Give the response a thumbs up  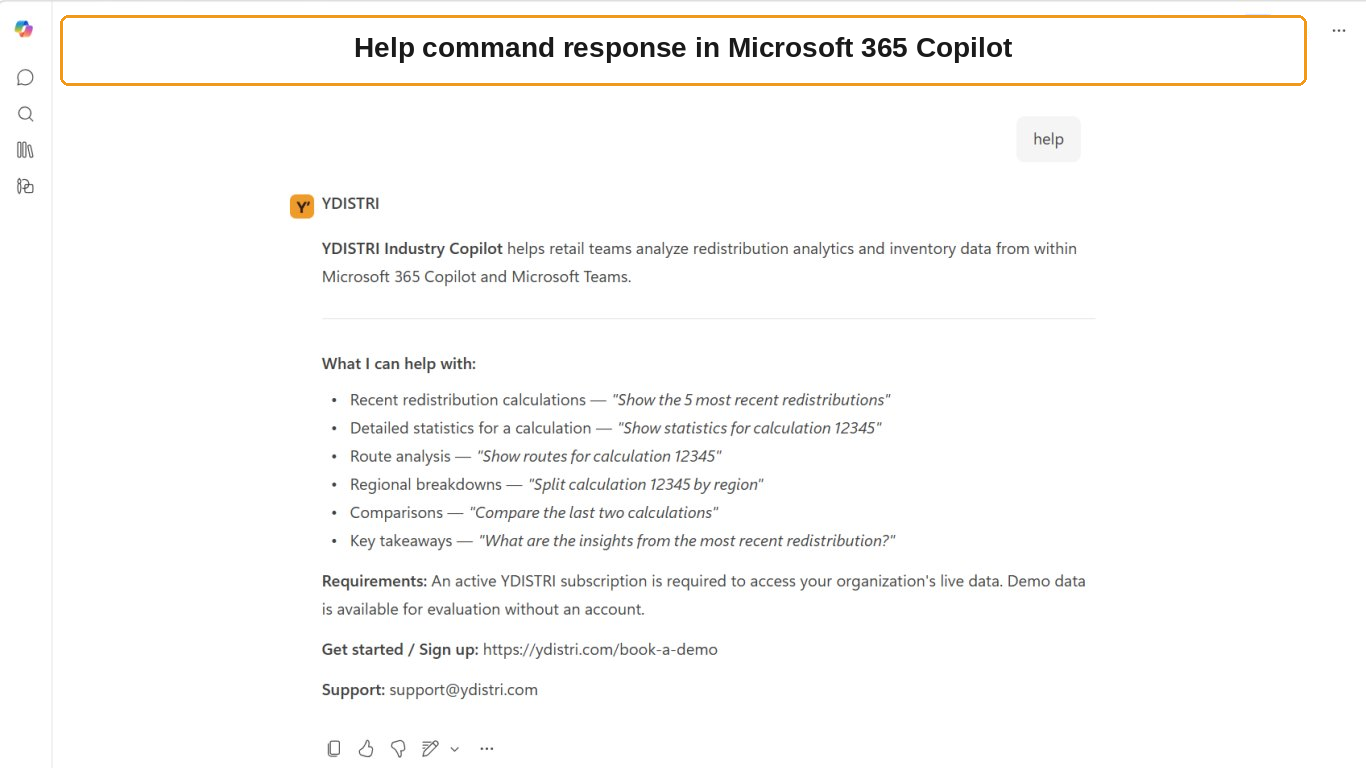366,748
